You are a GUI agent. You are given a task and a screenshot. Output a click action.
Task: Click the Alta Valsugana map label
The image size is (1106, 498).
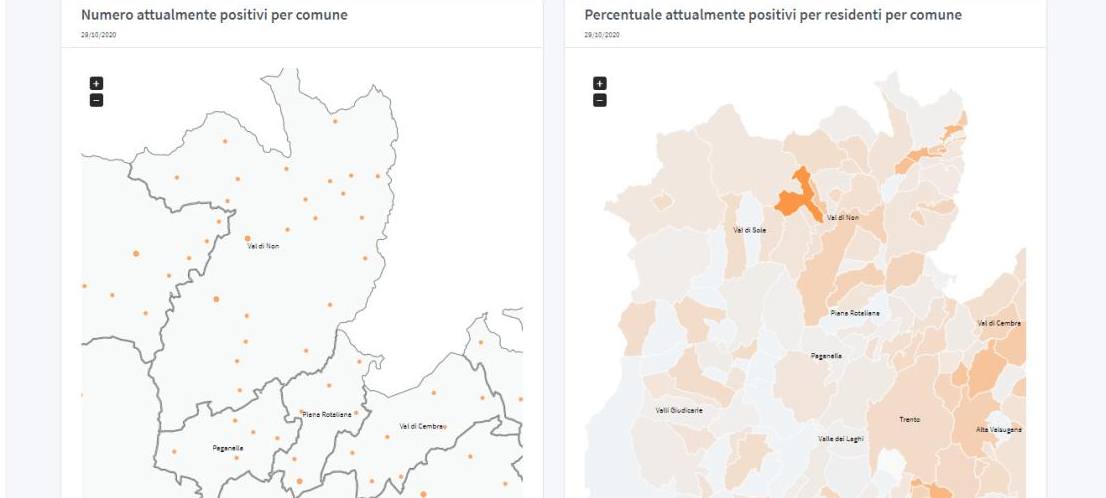(x=998, y=430)
